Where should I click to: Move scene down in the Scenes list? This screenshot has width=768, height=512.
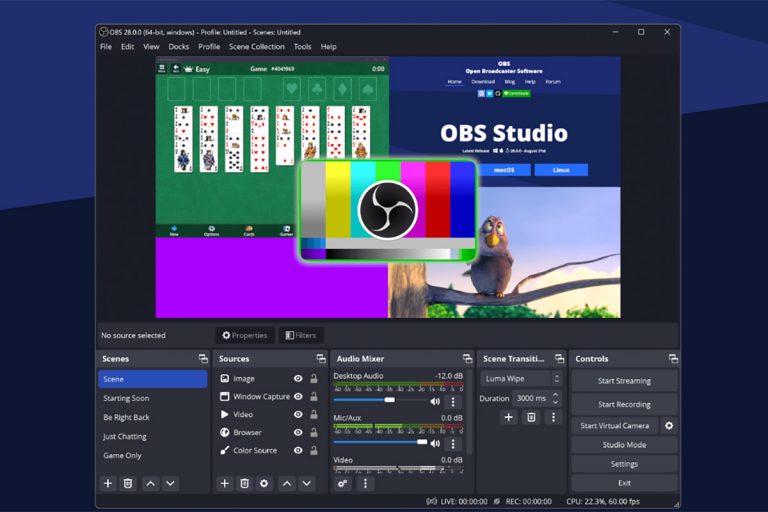[170, 484]
